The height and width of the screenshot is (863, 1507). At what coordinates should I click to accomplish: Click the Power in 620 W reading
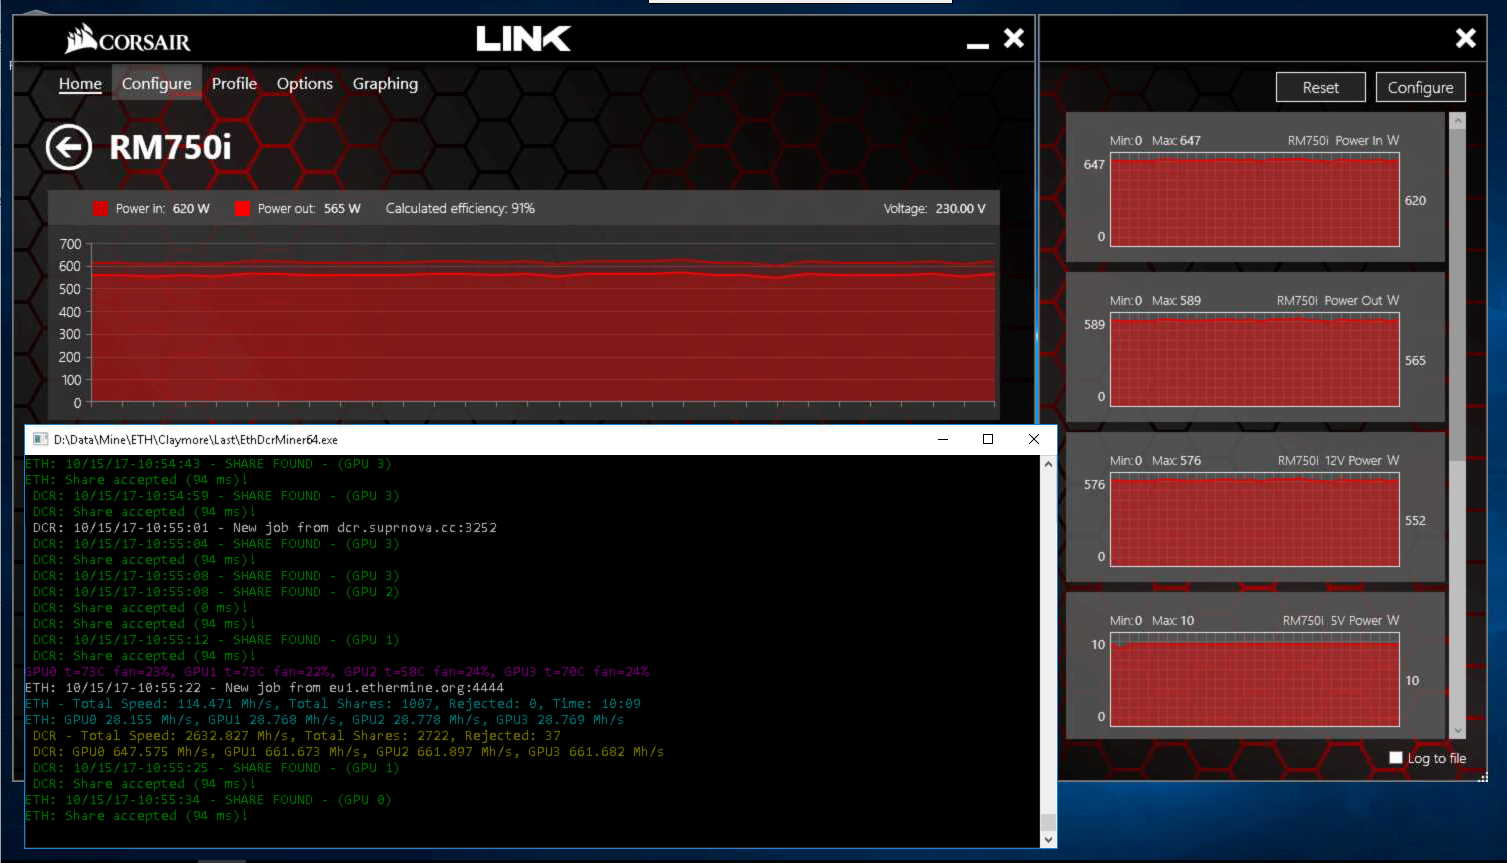162,208
